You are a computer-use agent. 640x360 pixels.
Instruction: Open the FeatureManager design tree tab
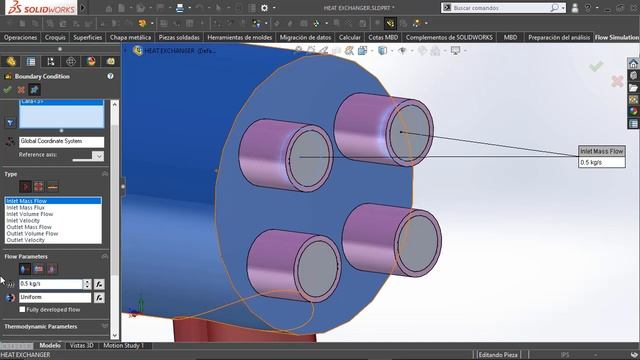click(x=11, y=62)
